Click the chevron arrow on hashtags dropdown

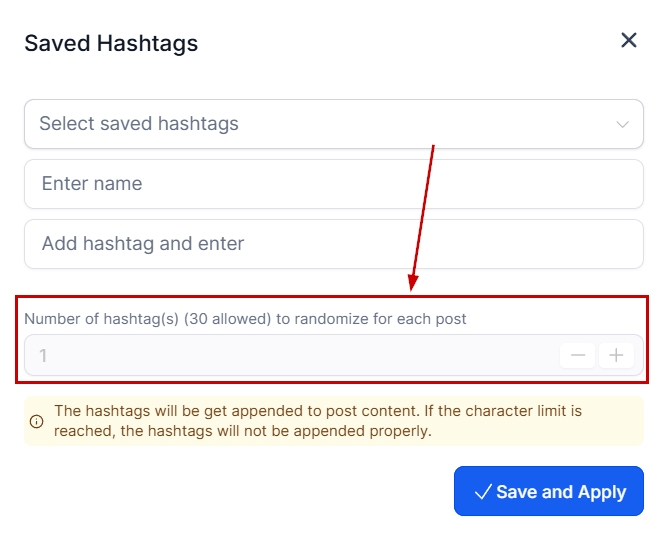[623, 125]
